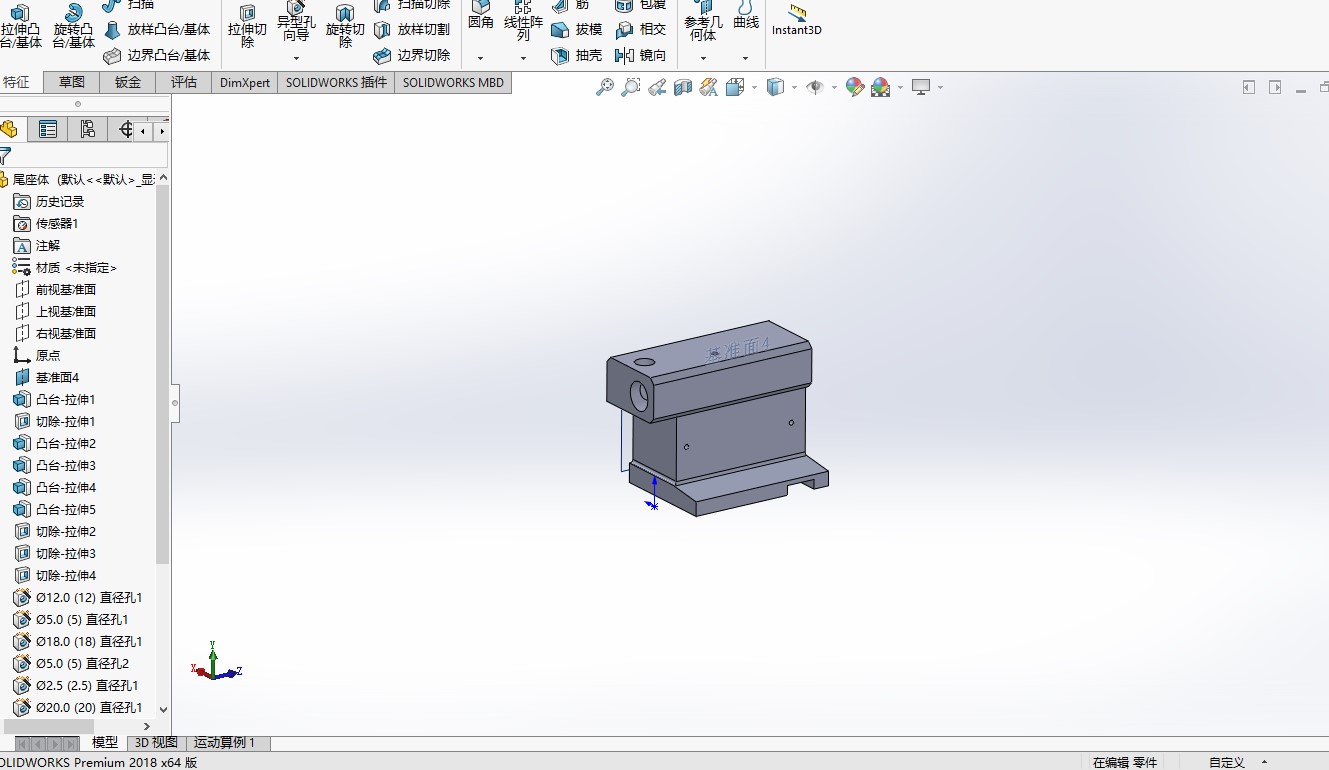Open the View Orientation cube icon
1329x770 pixels.
[x=735, y=88]
